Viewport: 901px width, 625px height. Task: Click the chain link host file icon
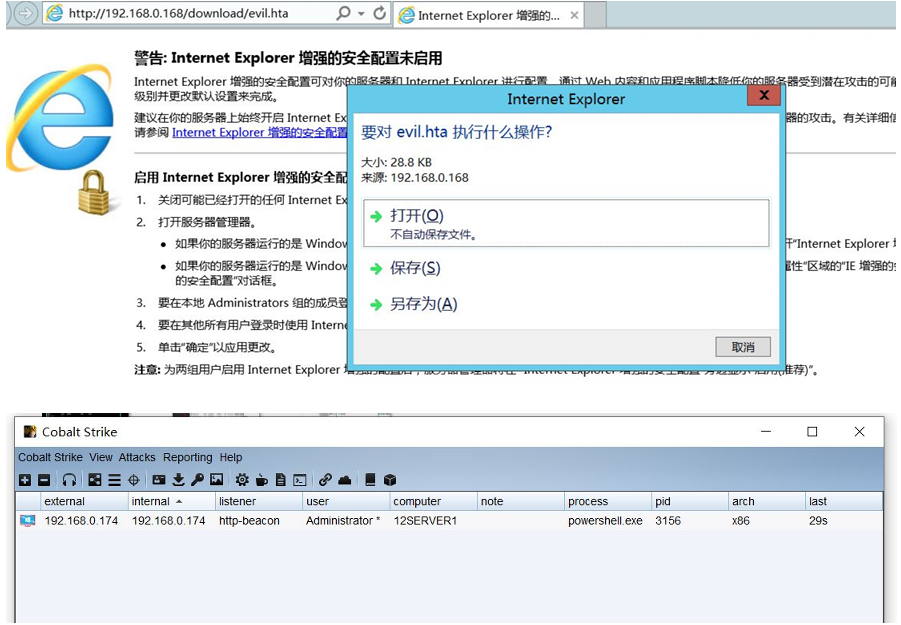pos(325,480)
